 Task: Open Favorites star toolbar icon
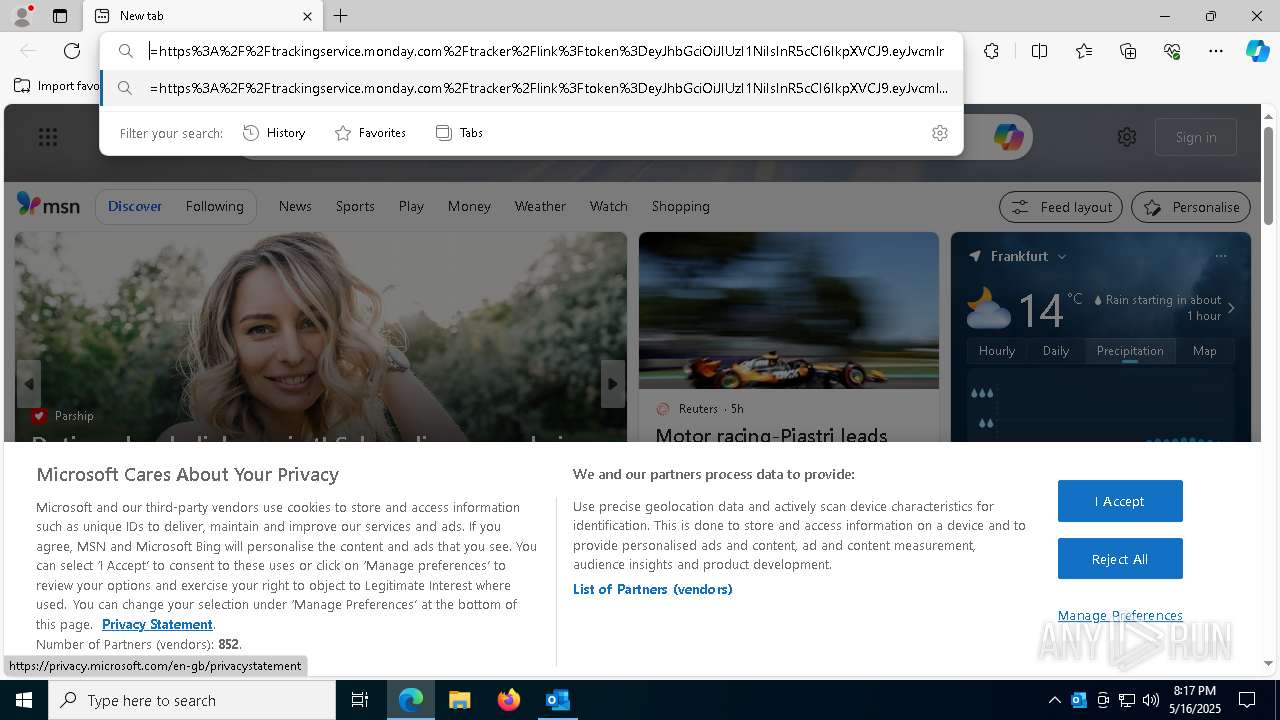[x=1084, y=51]
